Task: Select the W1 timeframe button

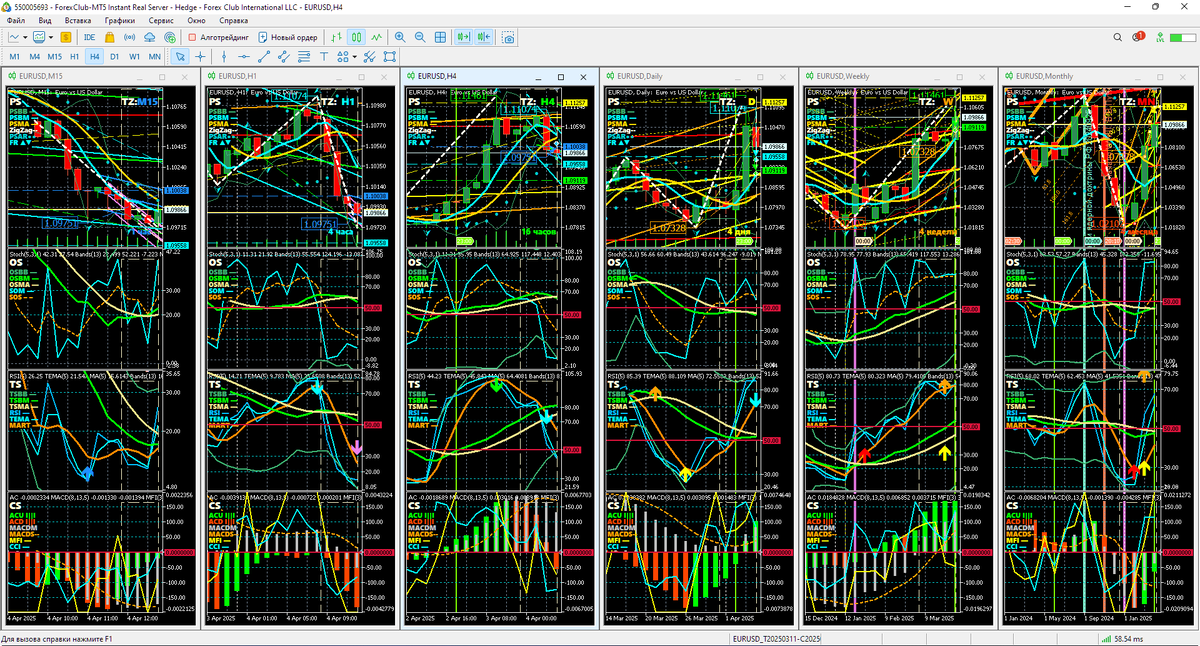Action: pos(134,57)
